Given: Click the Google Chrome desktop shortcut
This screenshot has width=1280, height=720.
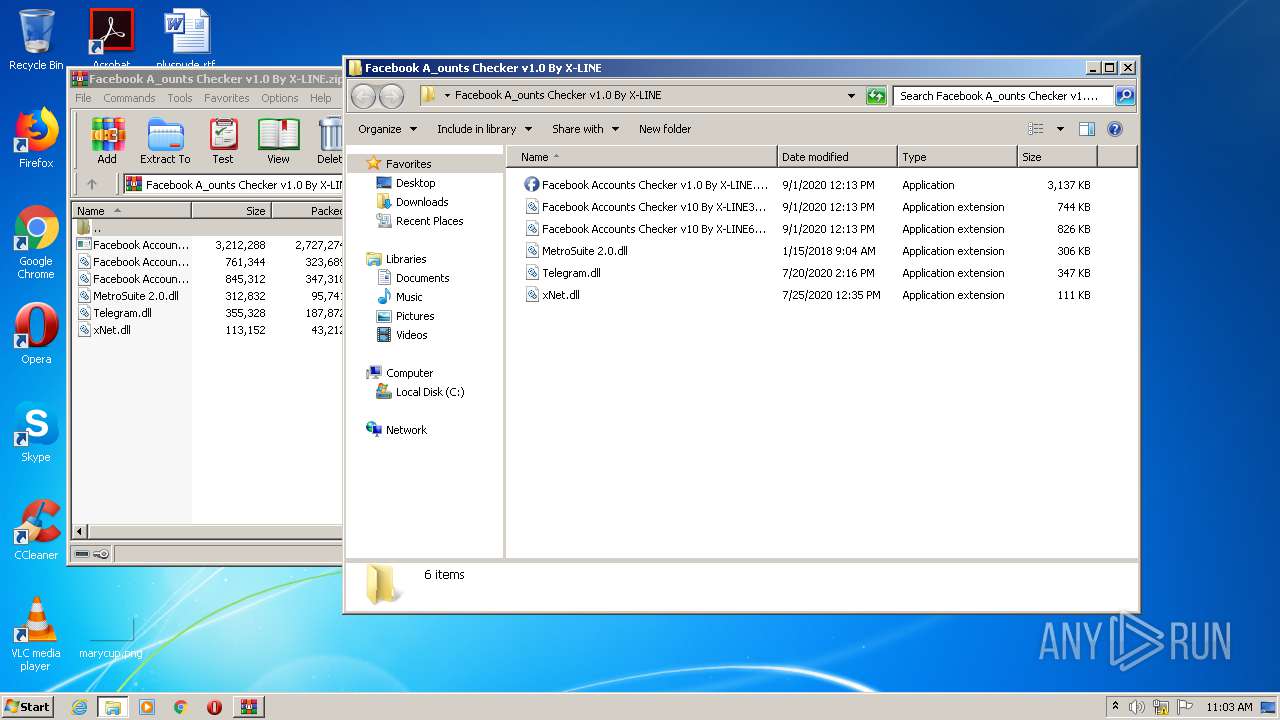Looking at the screenshot, I should click(36, 243).
